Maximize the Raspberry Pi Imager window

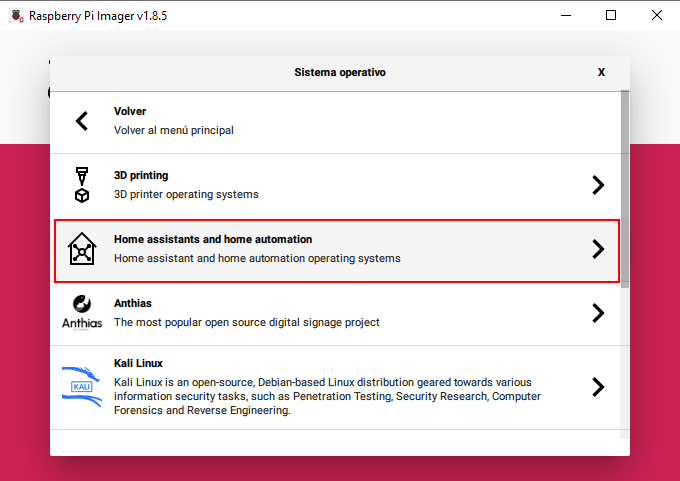(x=611, y=16)
